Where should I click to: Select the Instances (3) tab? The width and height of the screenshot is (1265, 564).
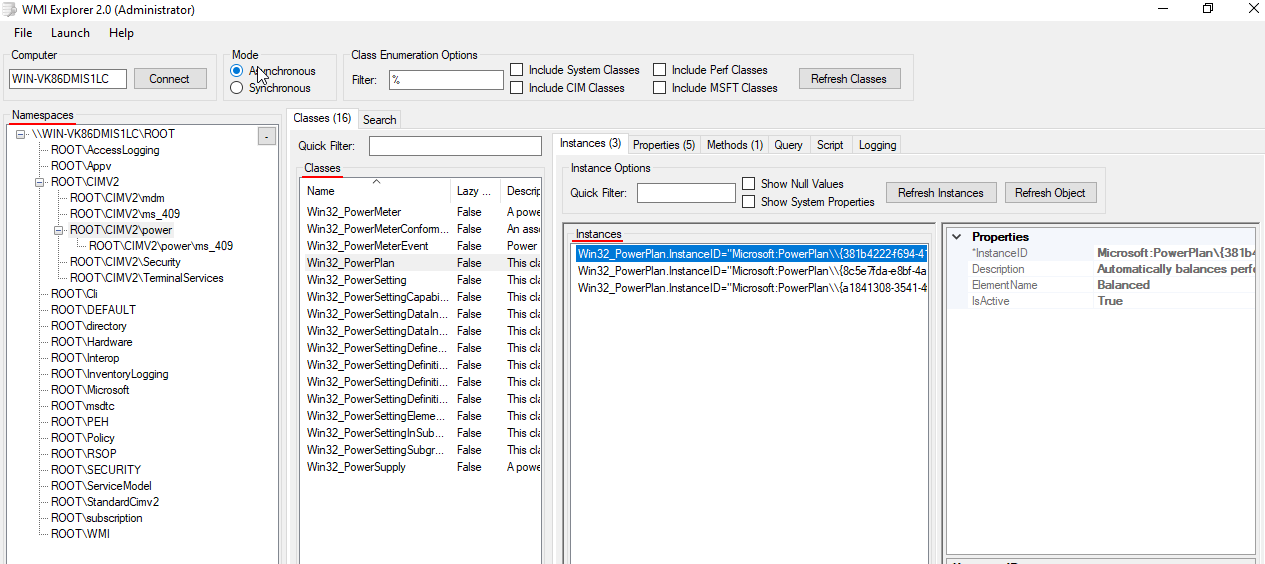coord(590,144)
